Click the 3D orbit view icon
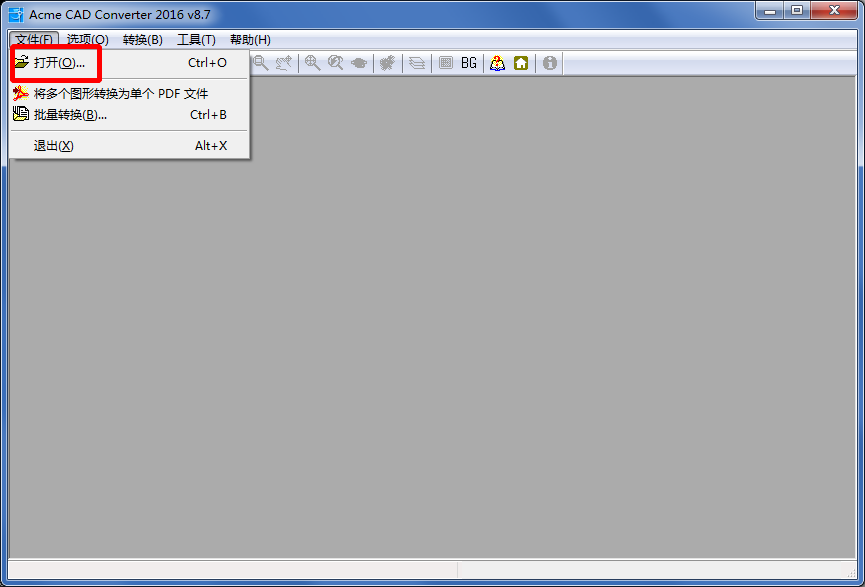The height and width of the screenshot is (587, 865). pyautogui.click(x=359, y=63)
